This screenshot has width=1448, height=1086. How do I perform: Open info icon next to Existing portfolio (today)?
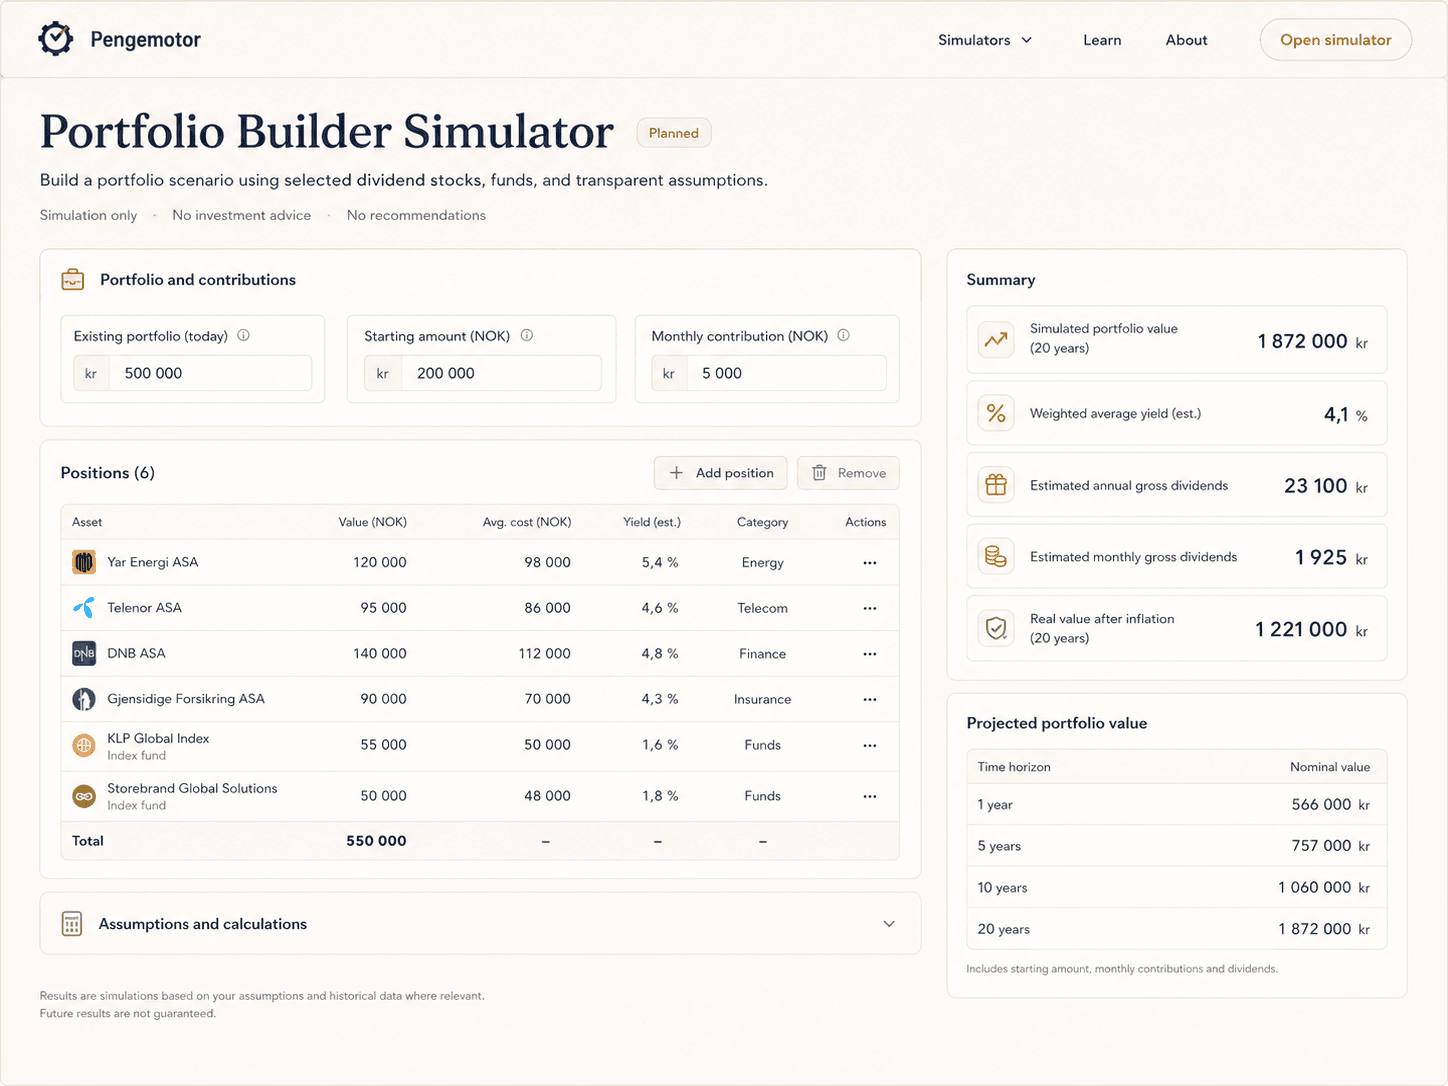[243, 336]
